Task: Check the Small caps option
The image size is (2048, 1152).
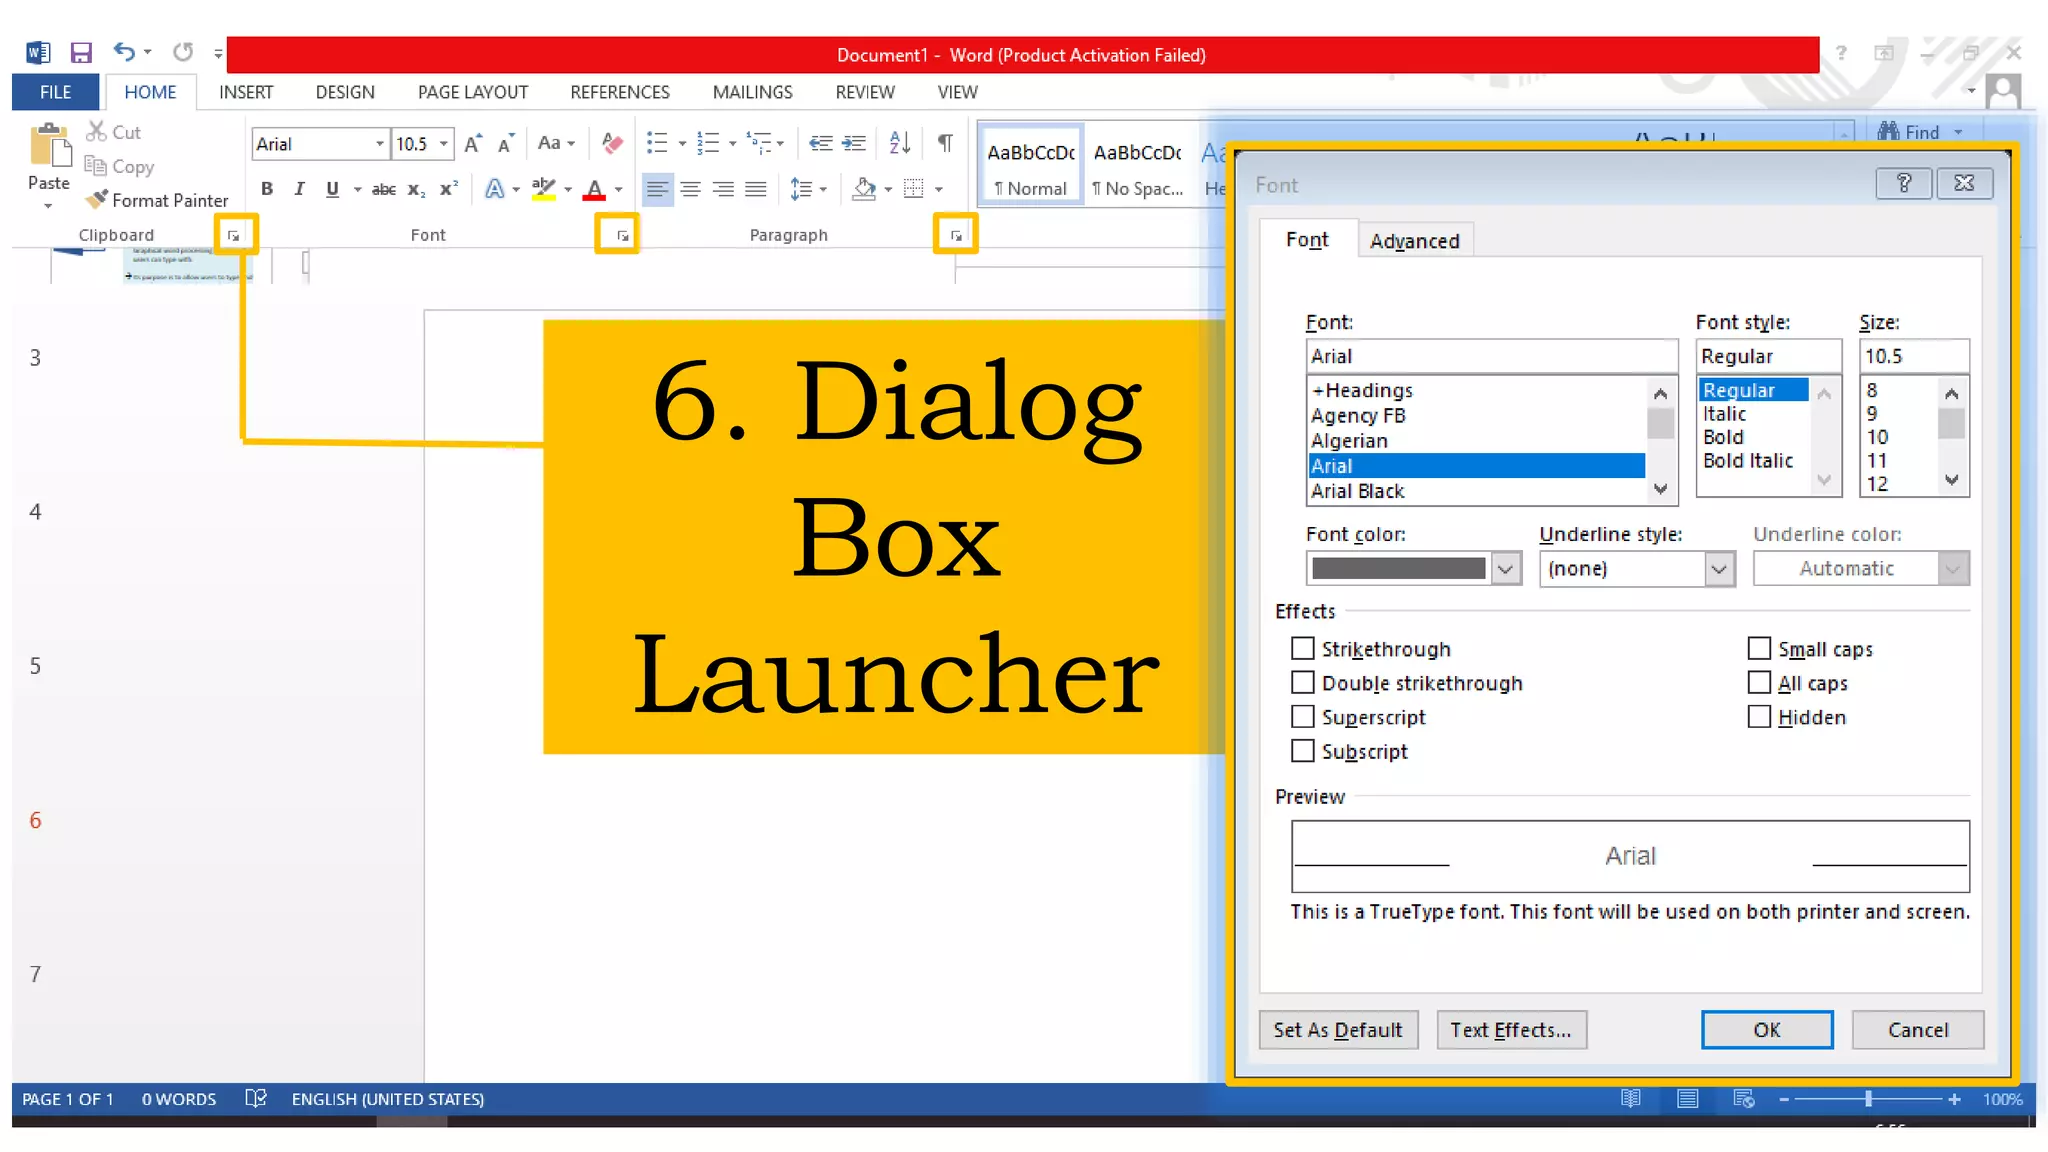Action: click(1759, 649)
